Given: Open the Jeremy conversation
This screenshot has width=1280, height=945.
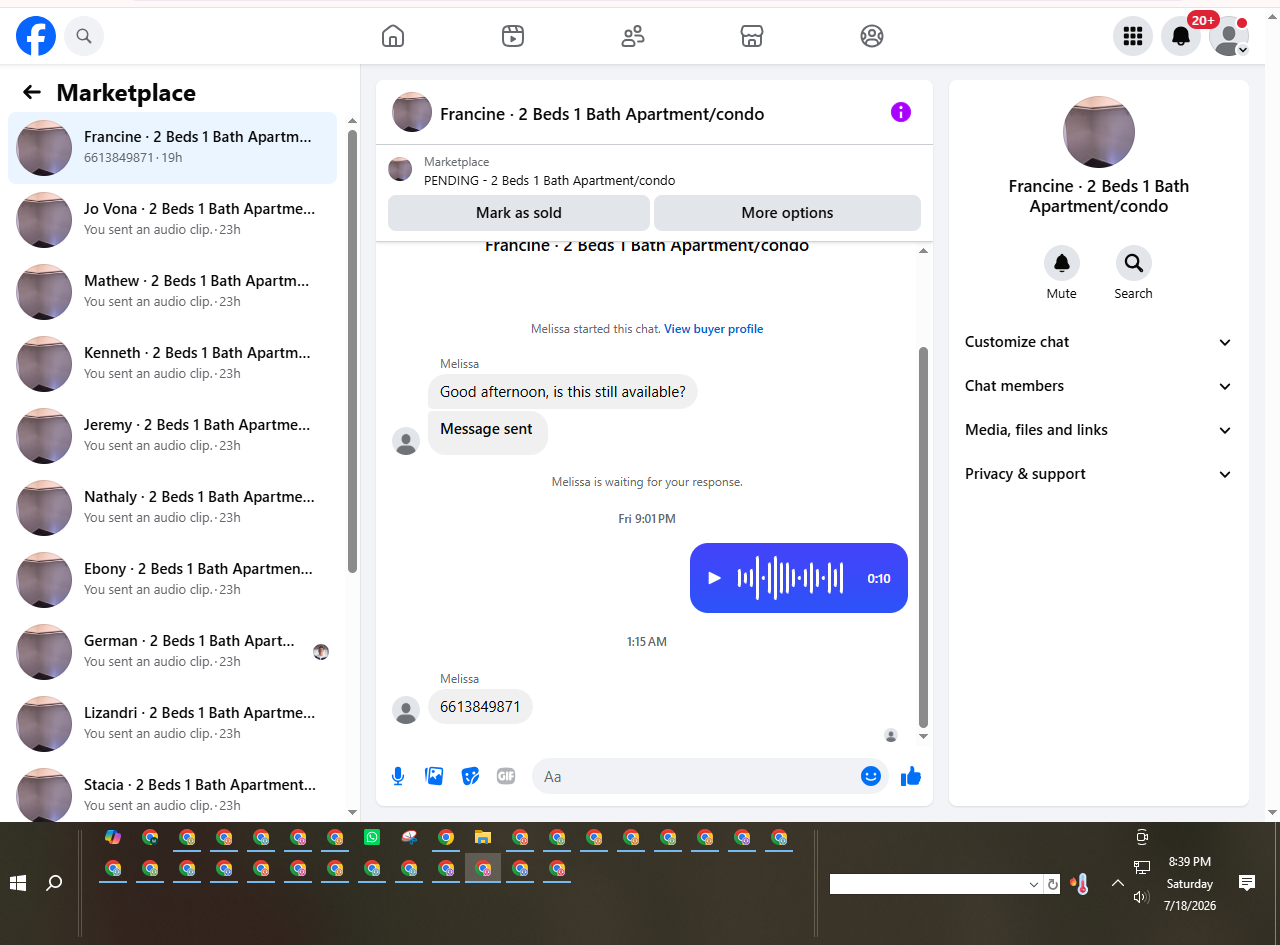Looking at the screenshot, I should [x=172, y=436].
